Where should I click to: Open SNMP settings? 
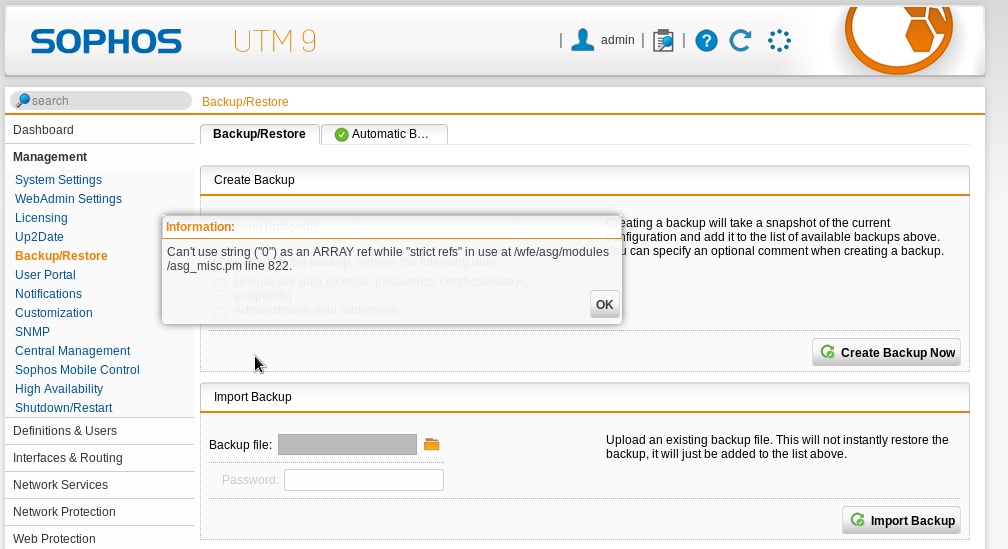click(32, 332)
